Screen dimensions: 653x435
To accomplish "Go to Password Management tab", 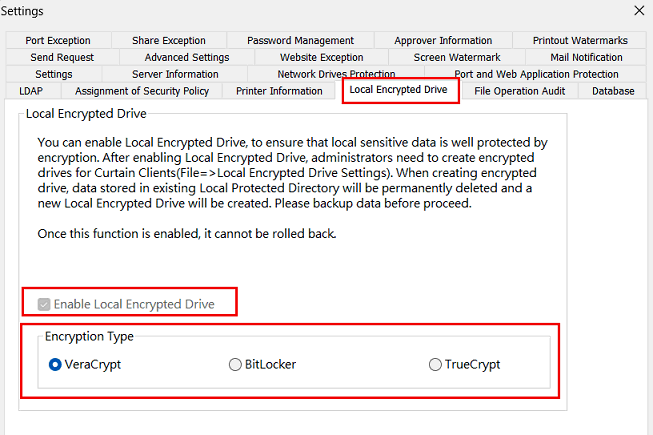I will 300,41.
